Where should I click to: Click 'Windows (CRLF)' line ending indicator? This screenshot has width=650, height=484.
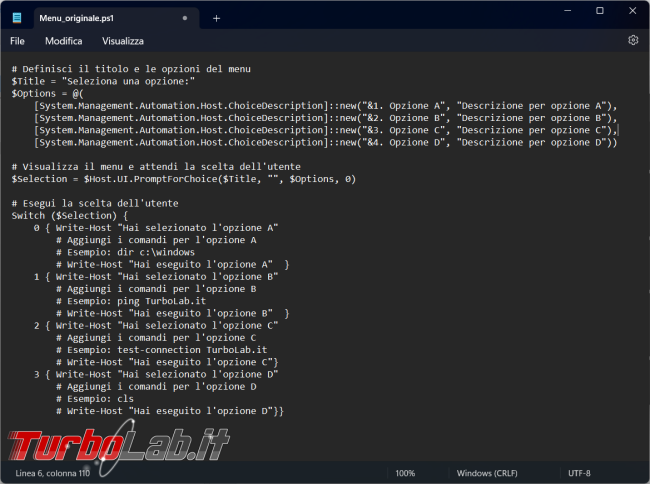coord(487,473)
